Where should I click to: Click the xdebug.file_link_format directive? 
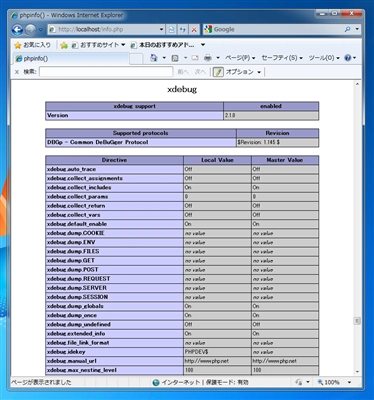[78, 343]
